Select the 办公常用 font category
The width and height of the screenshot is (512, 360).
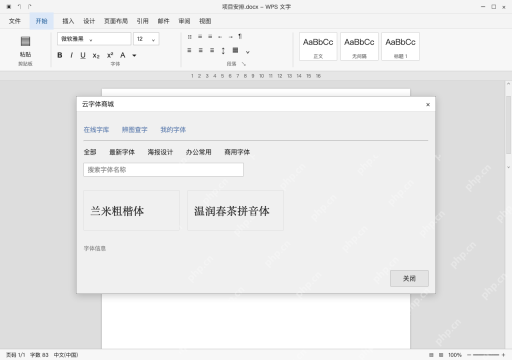tap(199, 152)
